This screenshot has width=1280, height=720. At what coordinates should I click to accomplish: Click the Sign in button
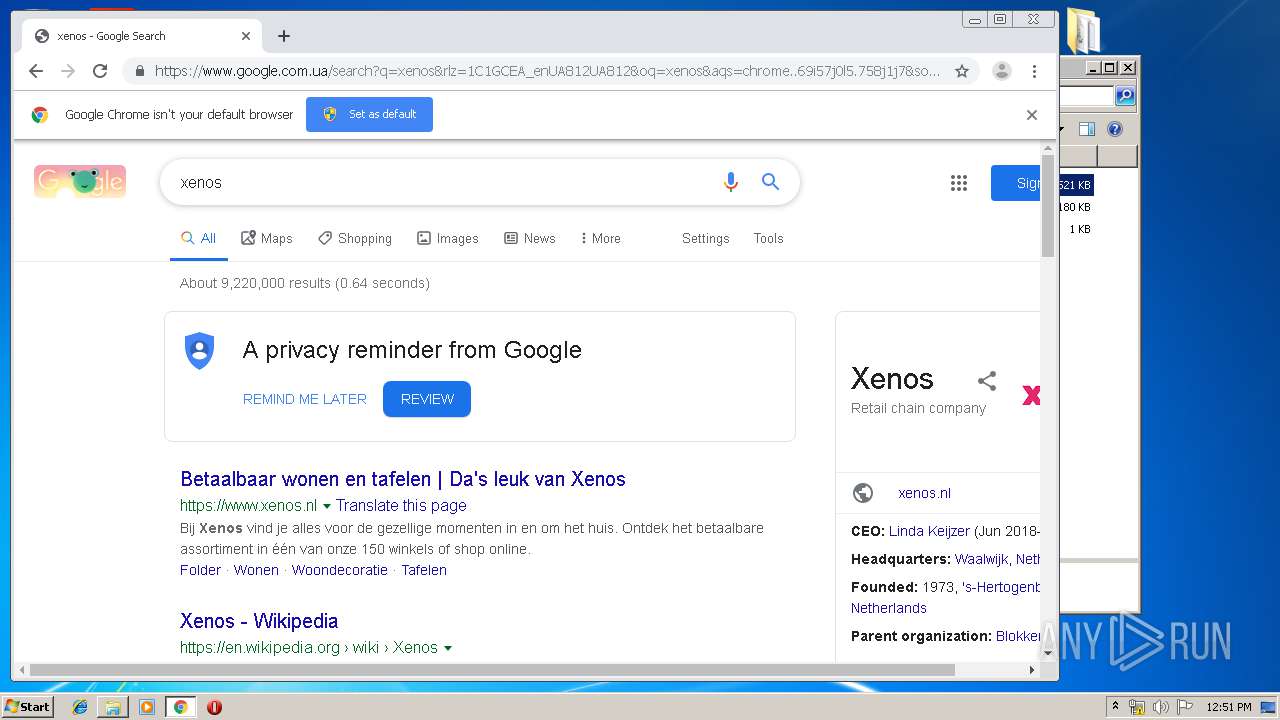tap(1016, 183)
